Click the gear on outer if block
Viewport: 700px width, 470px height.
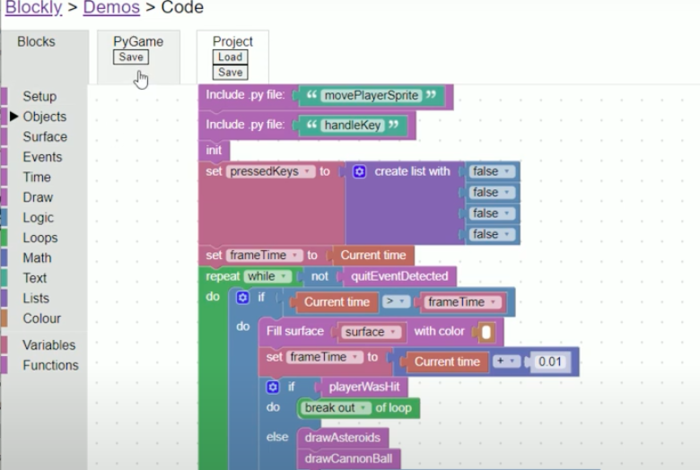242,297
